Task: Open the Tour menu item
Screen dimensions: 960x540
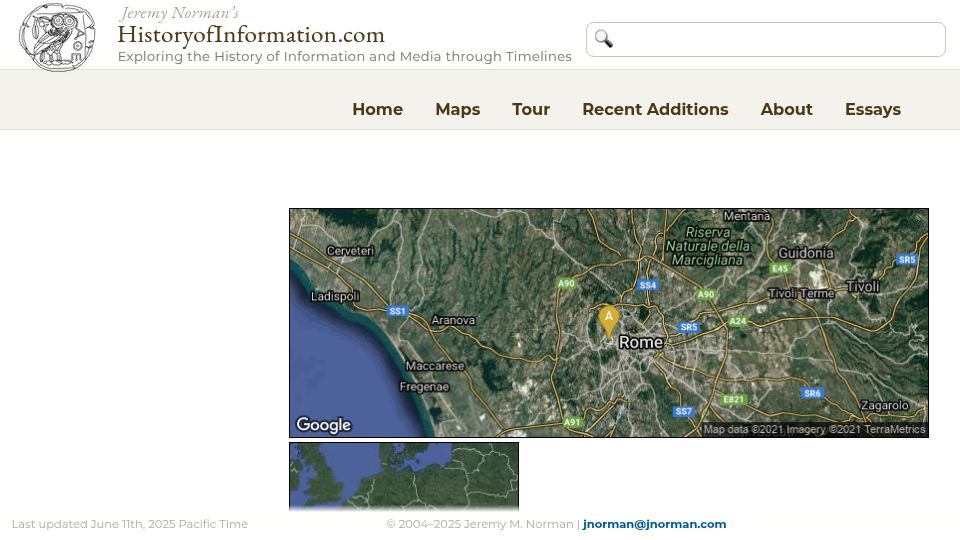Action: click(x=531, y=109)
